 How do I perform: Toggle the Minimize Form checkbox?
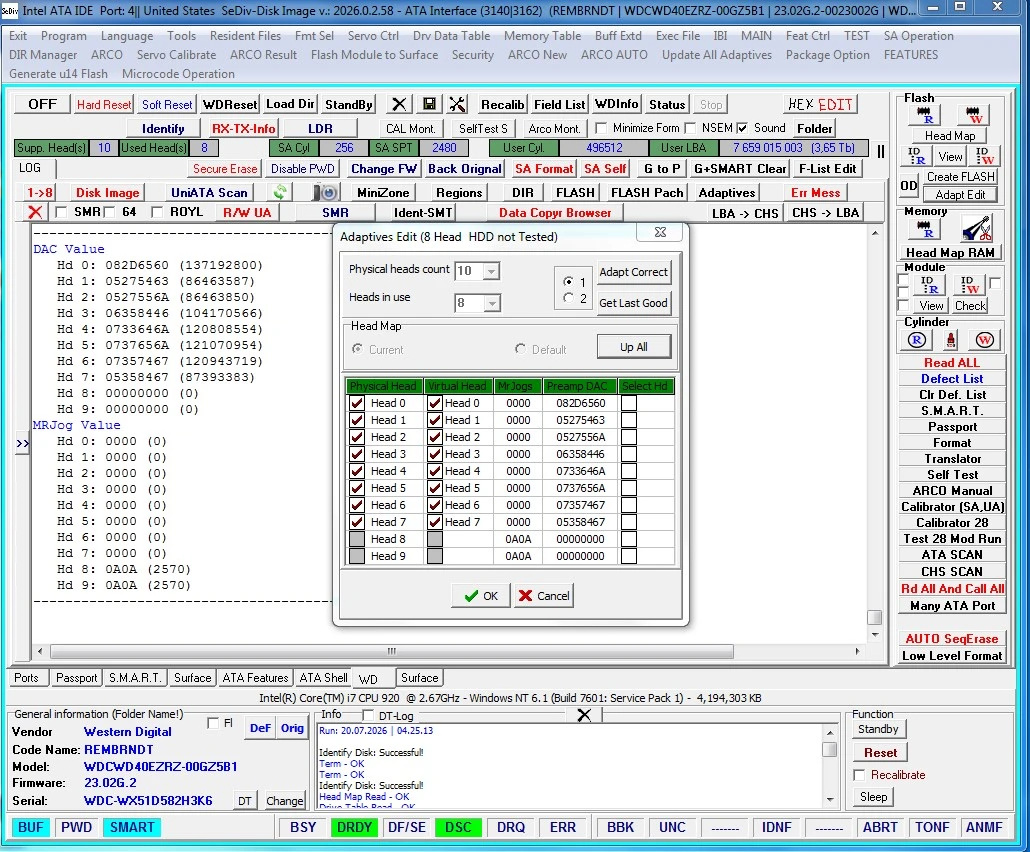click(600, 128)
